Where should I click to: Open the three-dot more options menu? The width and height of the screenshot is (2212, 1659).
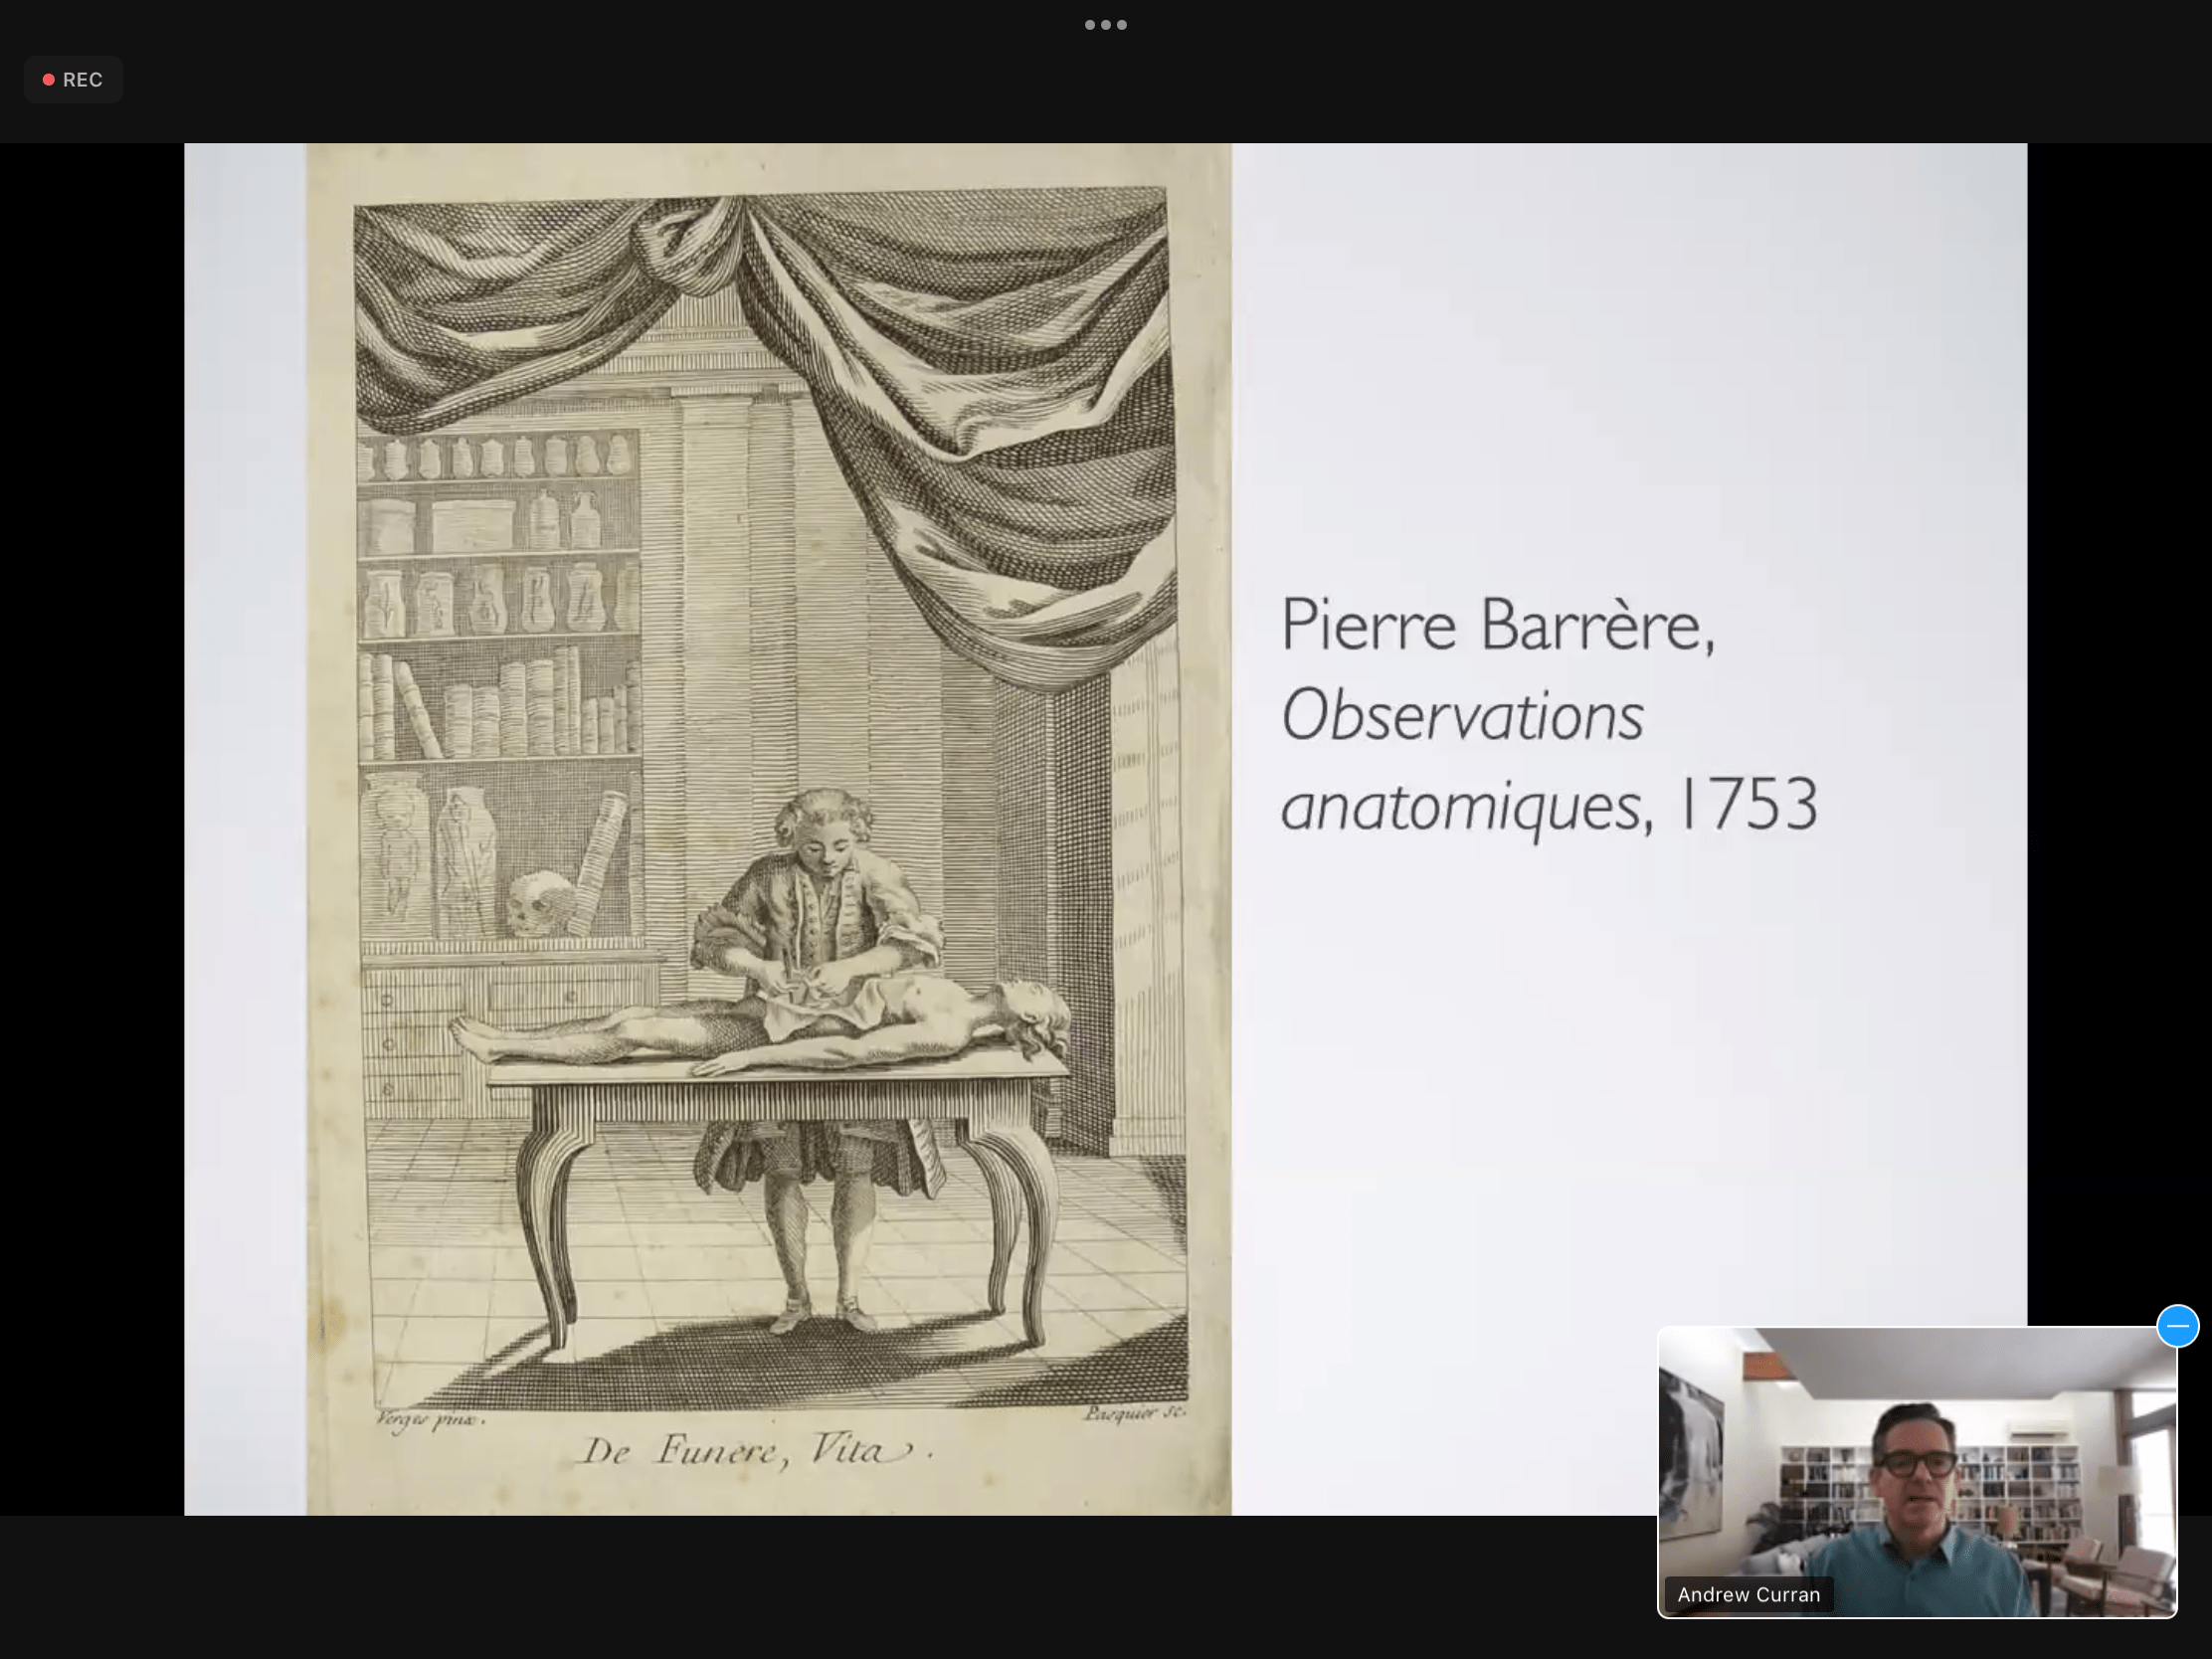(1105, 25)
